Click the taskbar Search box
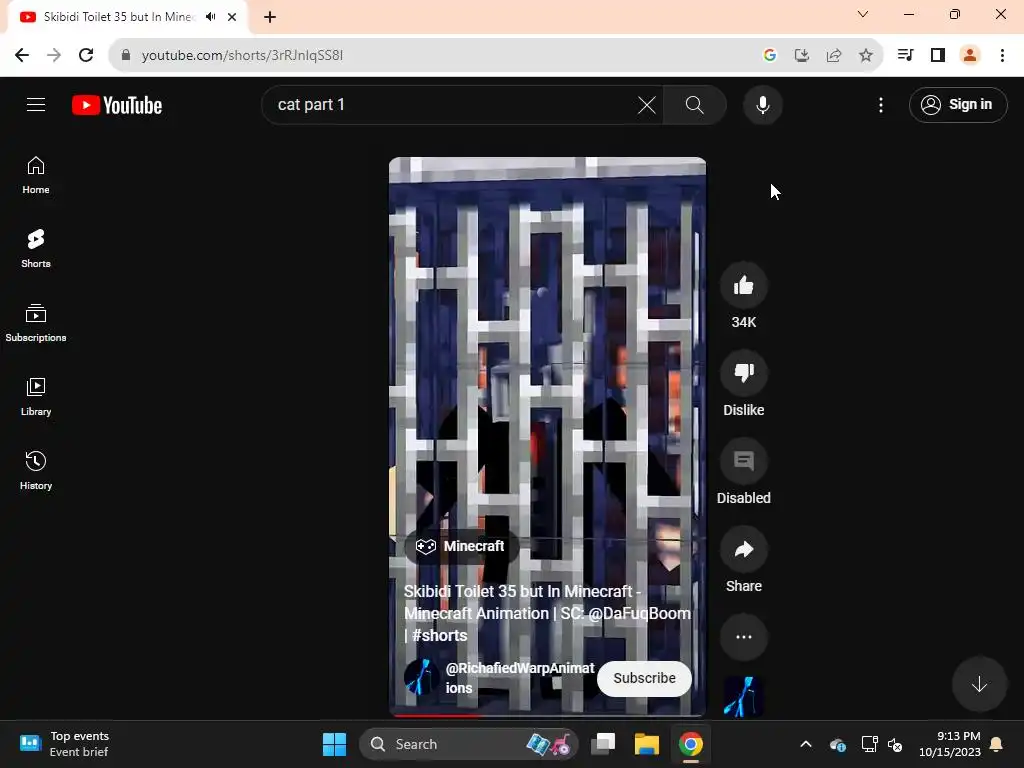This screenshot has width=1024, height=768. pos(468,744)
